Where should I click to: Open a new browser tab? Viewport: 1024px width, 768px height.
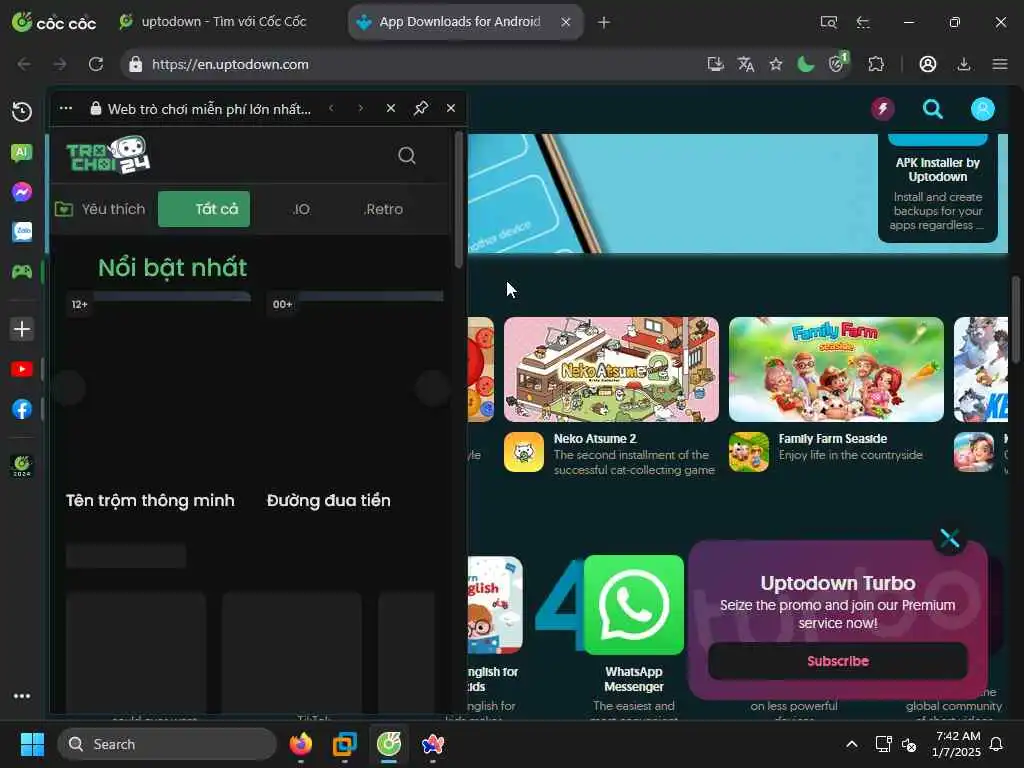[x=604, y=22]
